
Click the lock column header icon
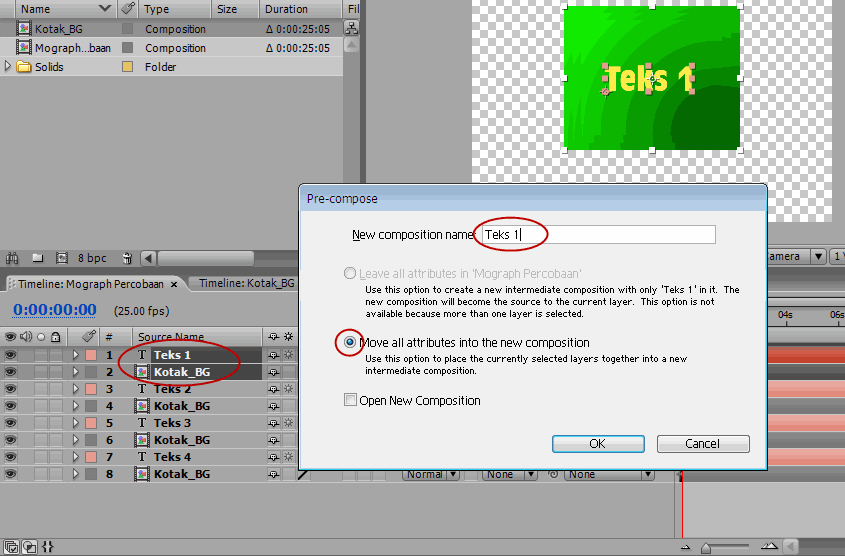56,337
